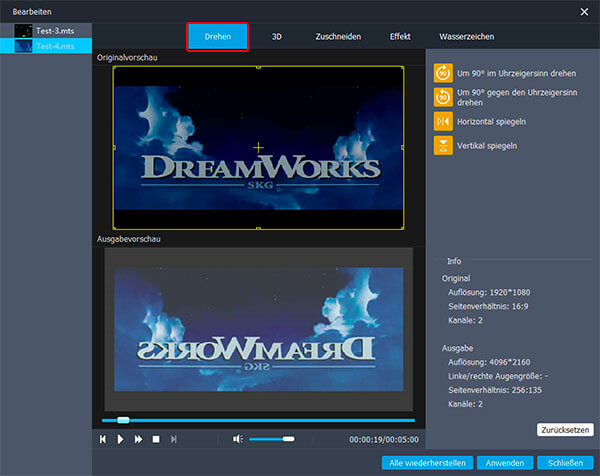
Task: Step to next frame in player
Action: click(x=174, y=439)
